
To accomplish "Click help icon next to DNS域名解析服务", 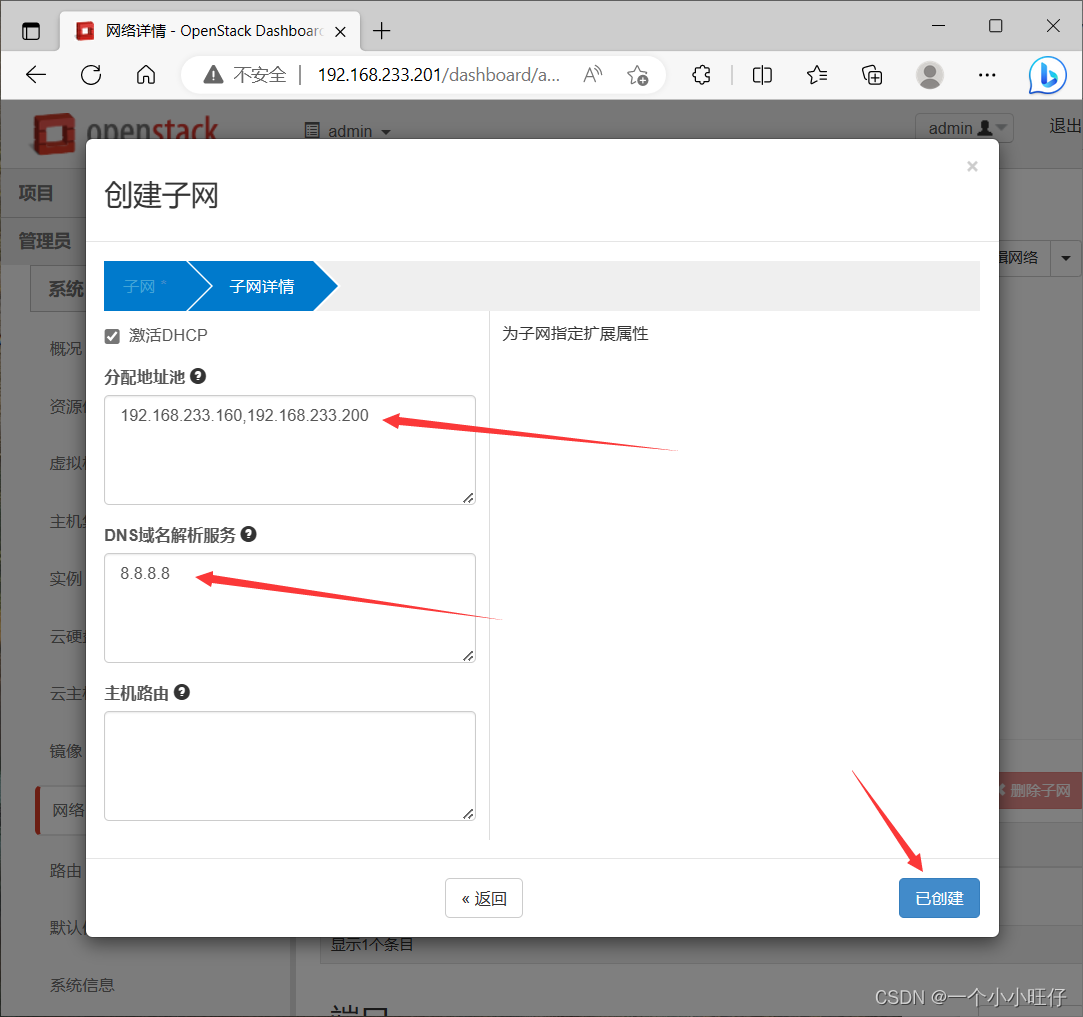I will (x=249, y=534).
